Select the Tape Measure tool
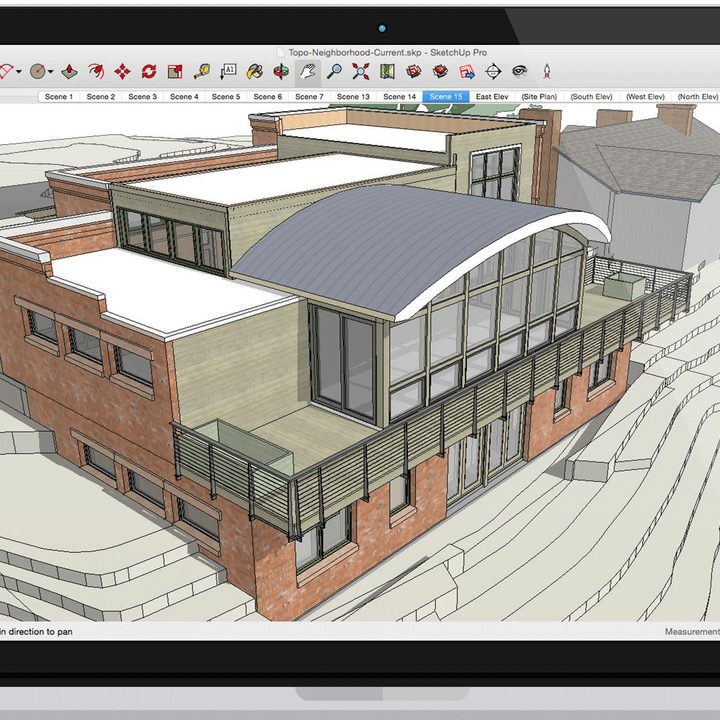The image size is (720, 720). pos(202,71)
